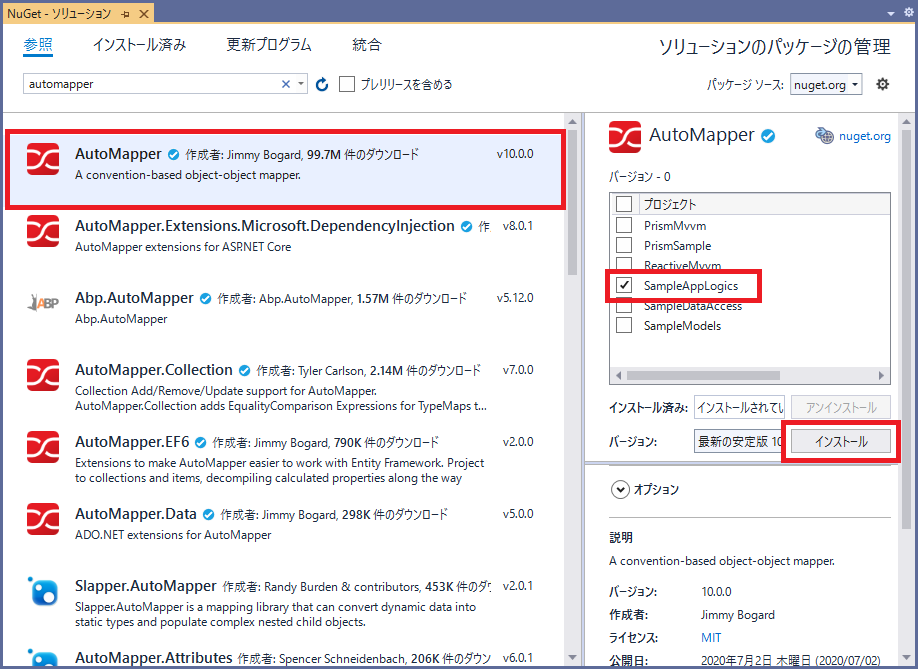Open the search box history dropdown arrow

(x=300, y=84)
